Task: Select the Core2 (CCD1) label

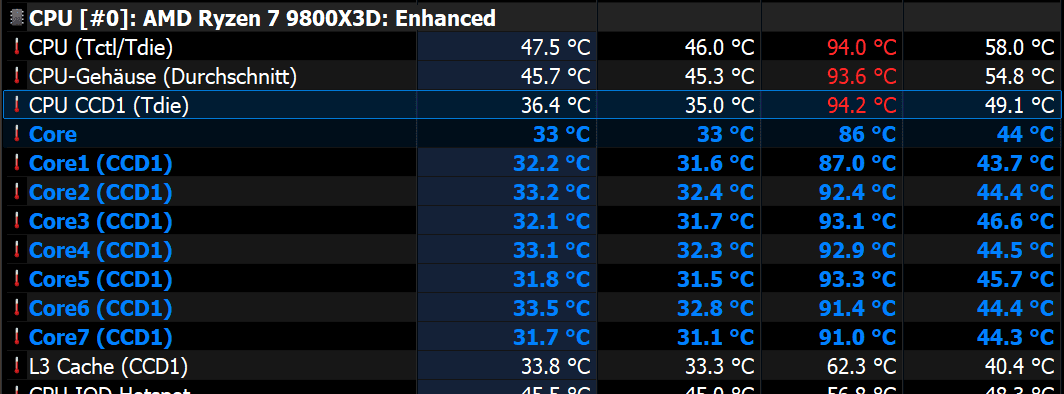Action: coord(100,193)
